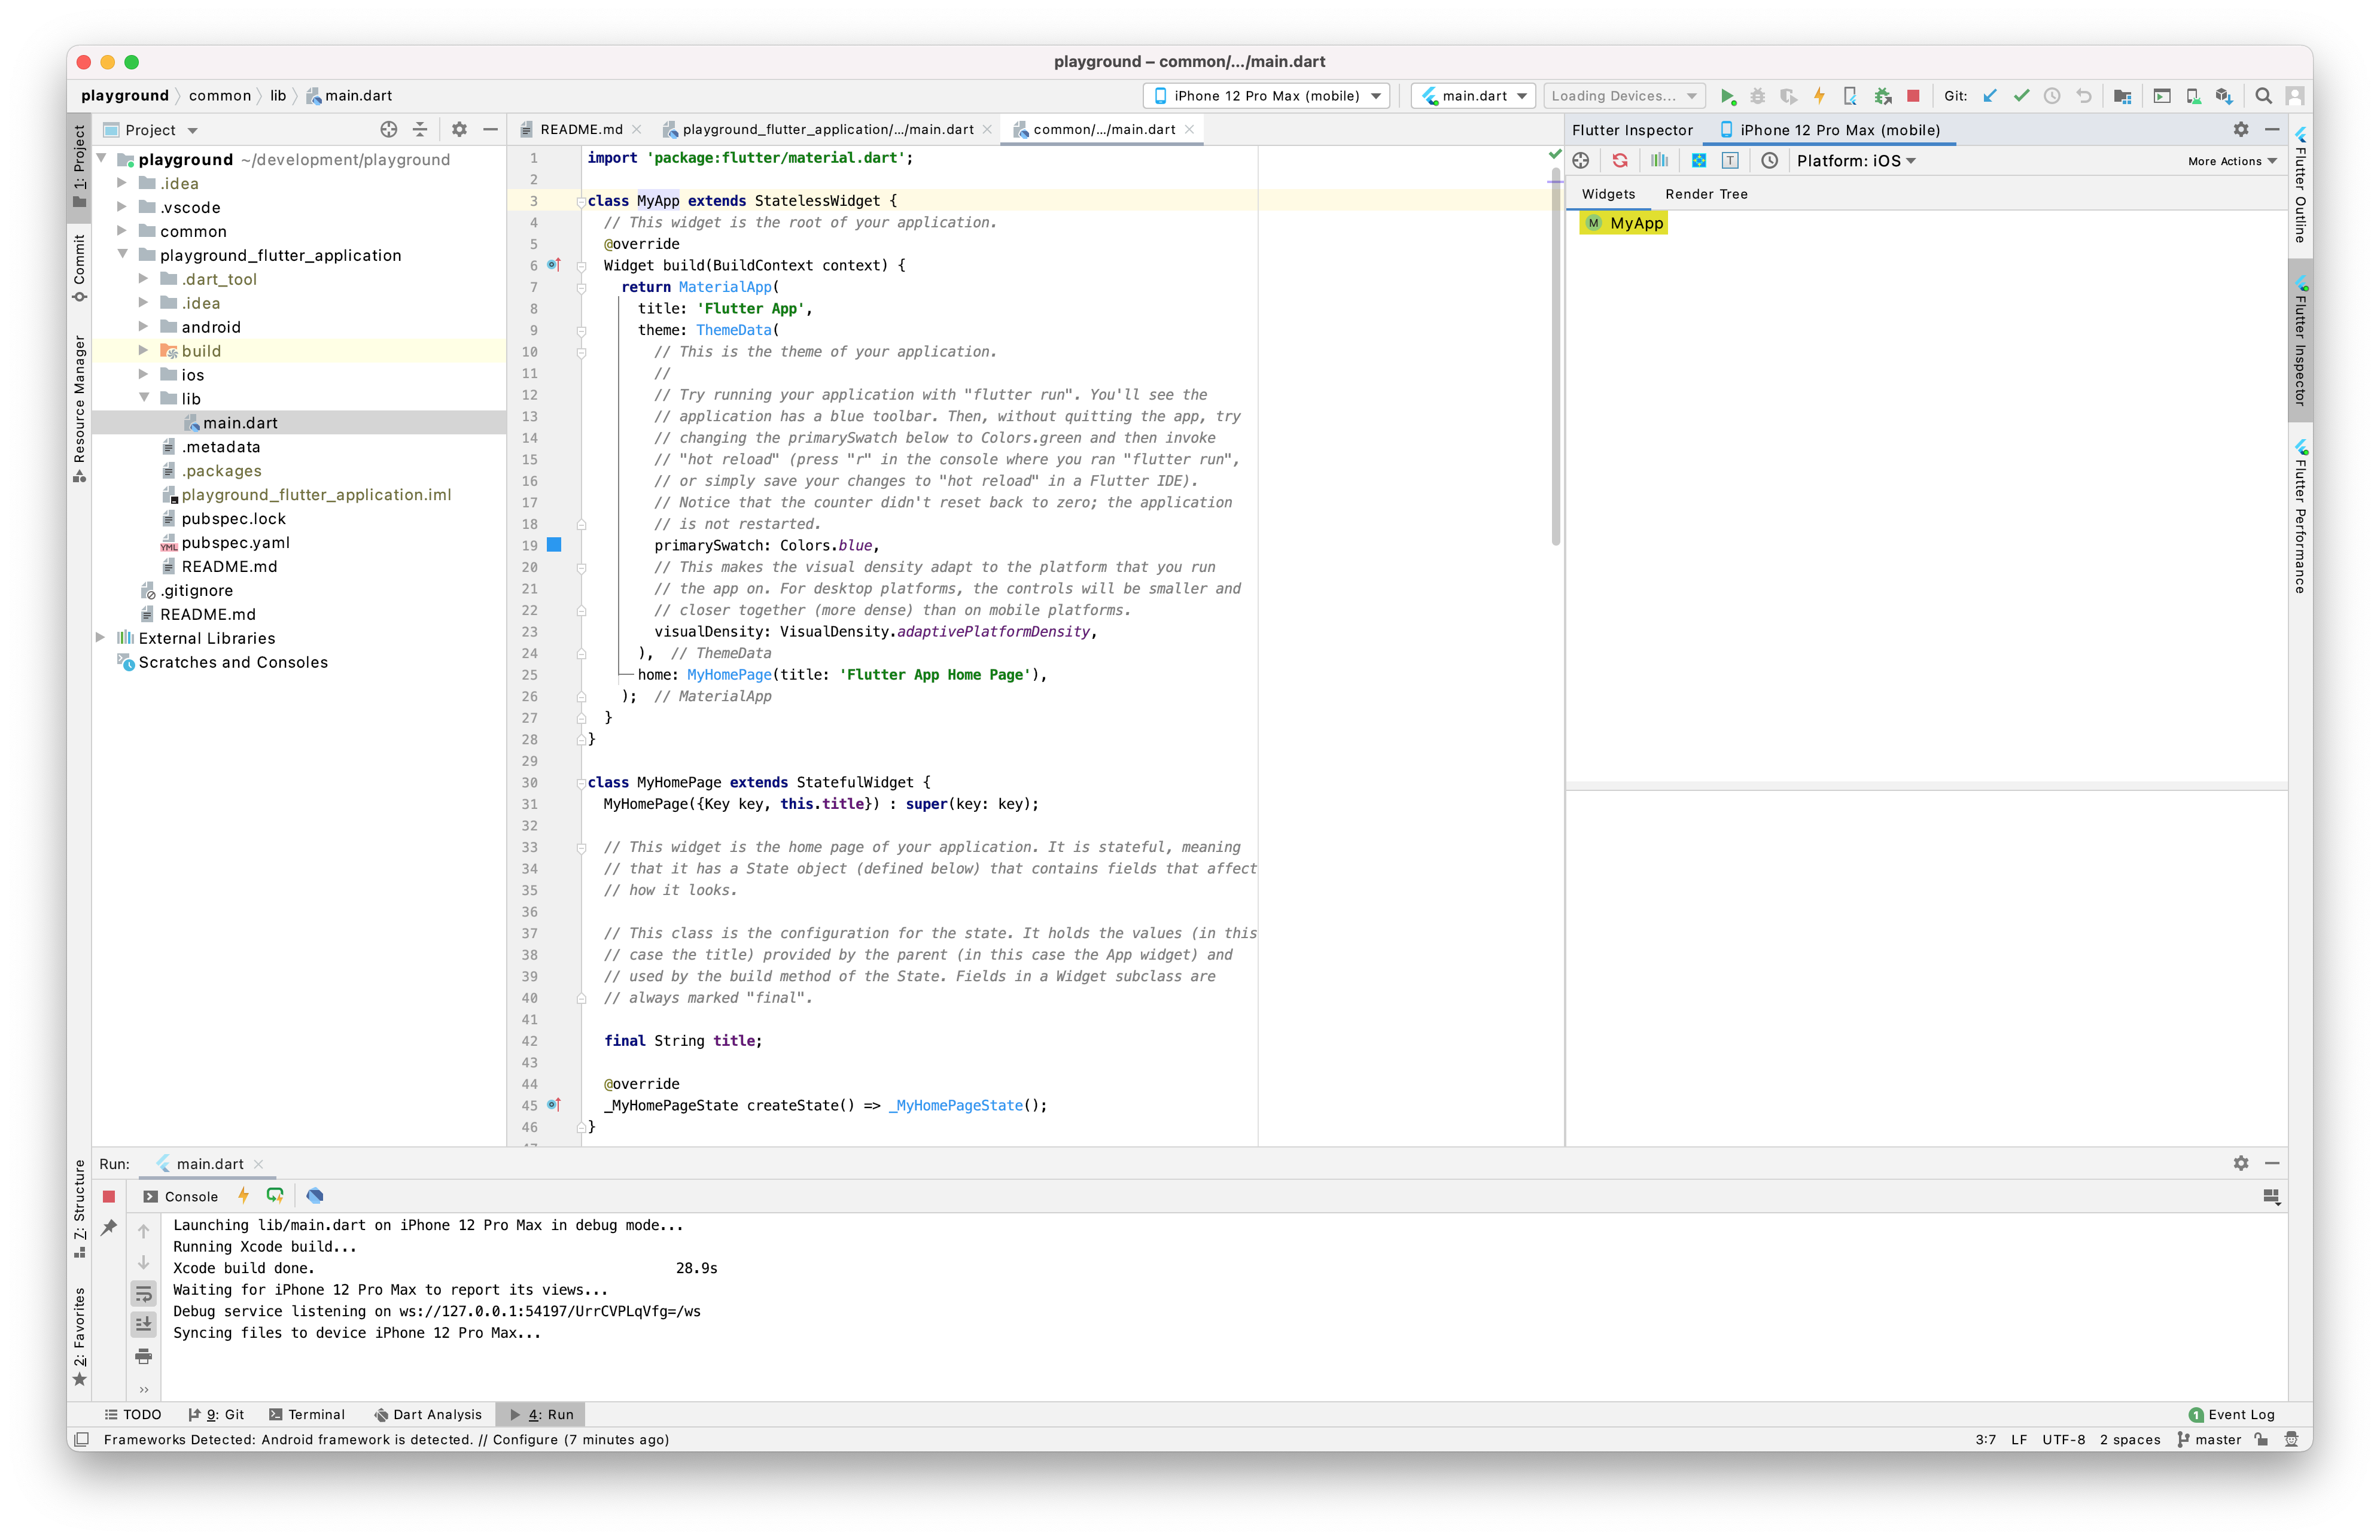Switch to the Render Tree tab
The height and width of the screenshot is (1540, 2380).
[x=1706, y=194]
